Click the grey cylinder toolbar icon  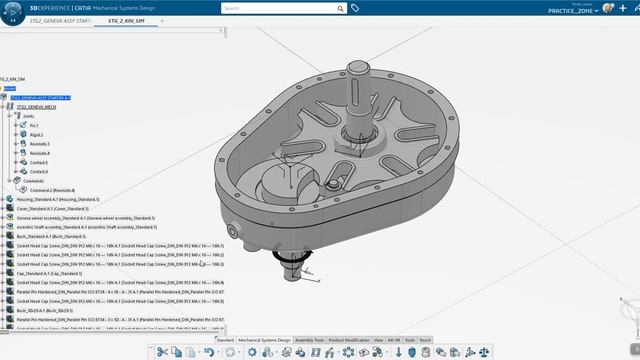click(x=426, y=352)
